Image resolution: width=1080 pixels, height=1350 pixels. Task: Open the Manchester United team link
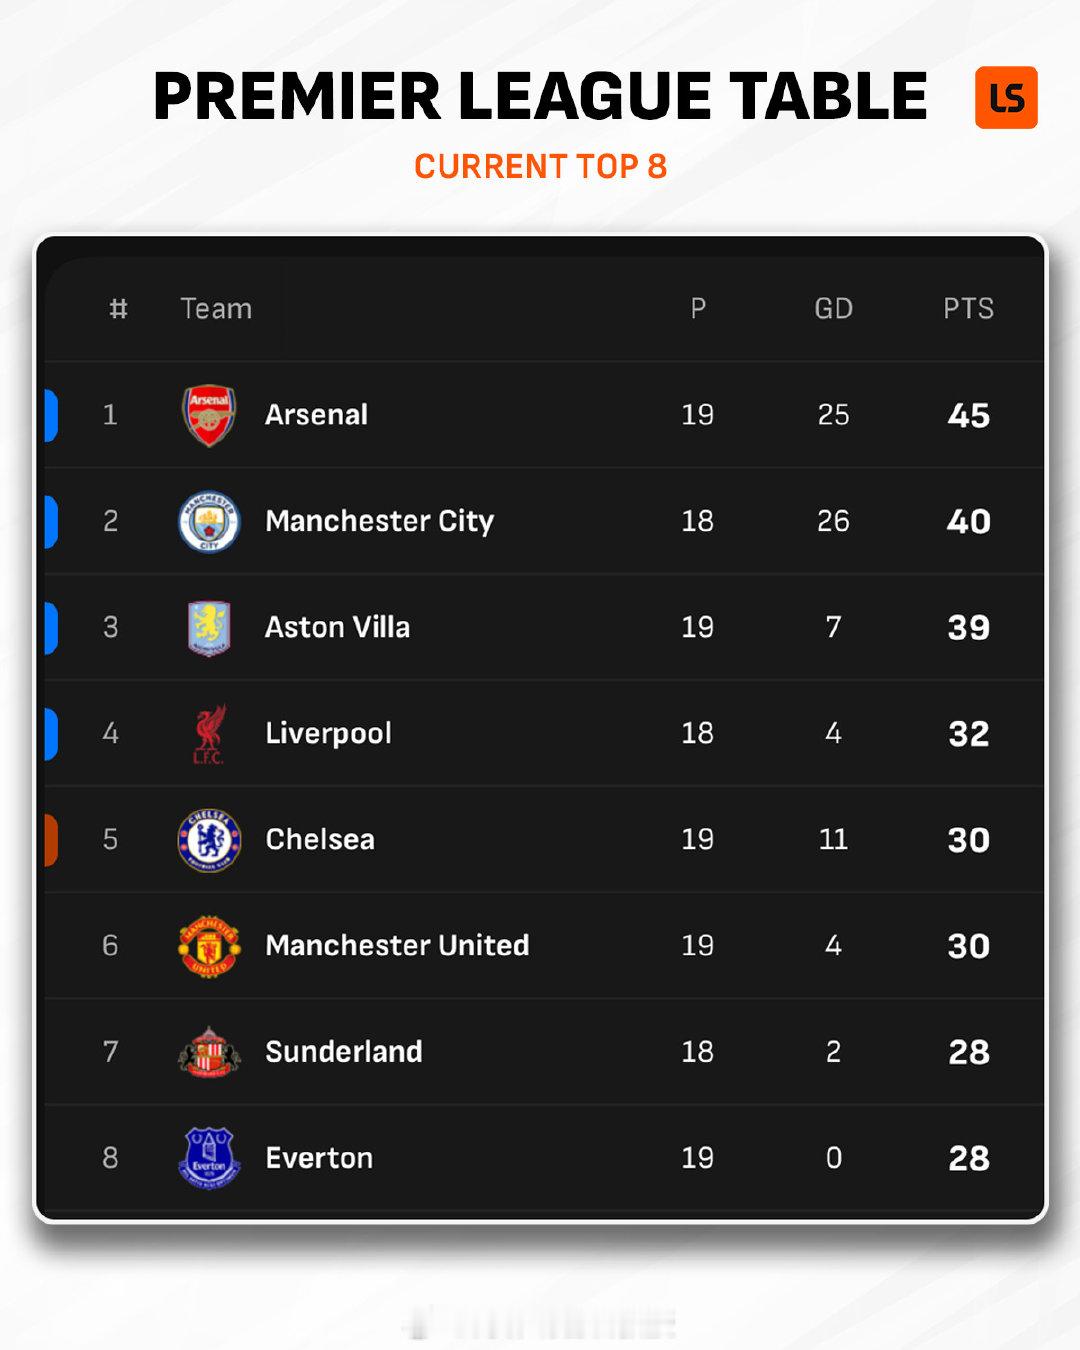[x=397, y=945]
